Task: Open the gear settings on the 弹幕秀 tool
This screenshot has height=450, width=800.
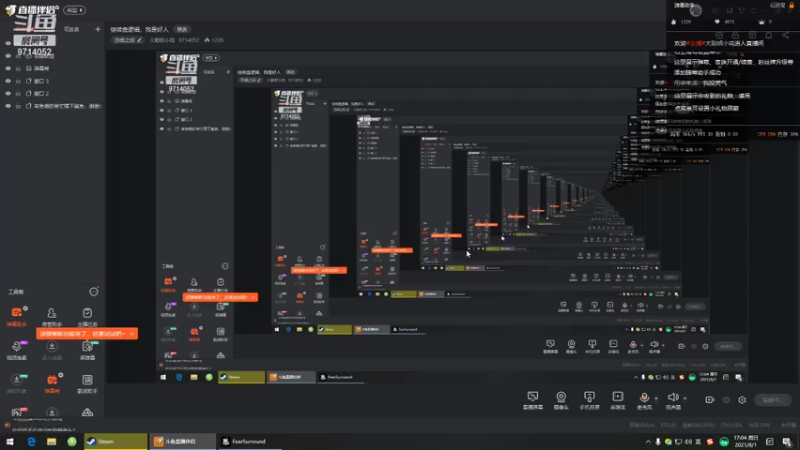Action: tap(61, 375)
